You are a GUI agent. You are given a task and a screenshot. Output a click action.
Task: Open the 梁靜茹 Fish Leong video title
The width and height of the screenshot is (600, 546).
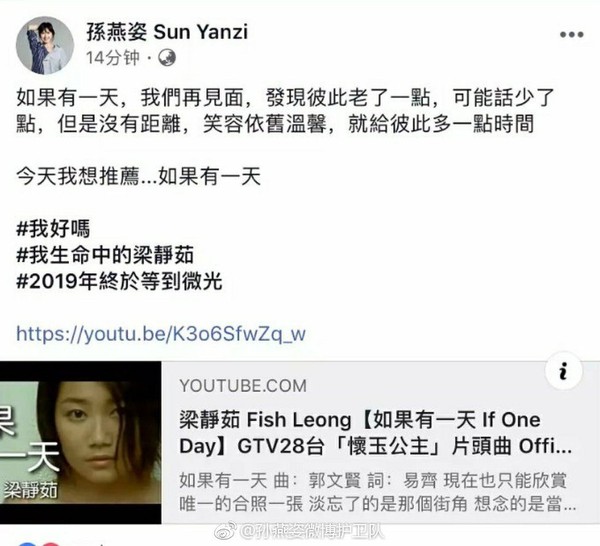point(375,433)
